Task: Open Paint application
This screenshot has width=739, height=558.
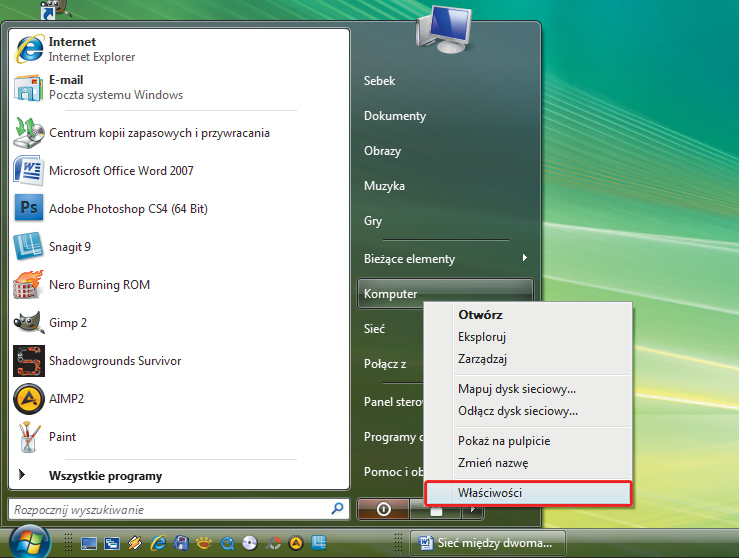Action: tap(62, 437)
